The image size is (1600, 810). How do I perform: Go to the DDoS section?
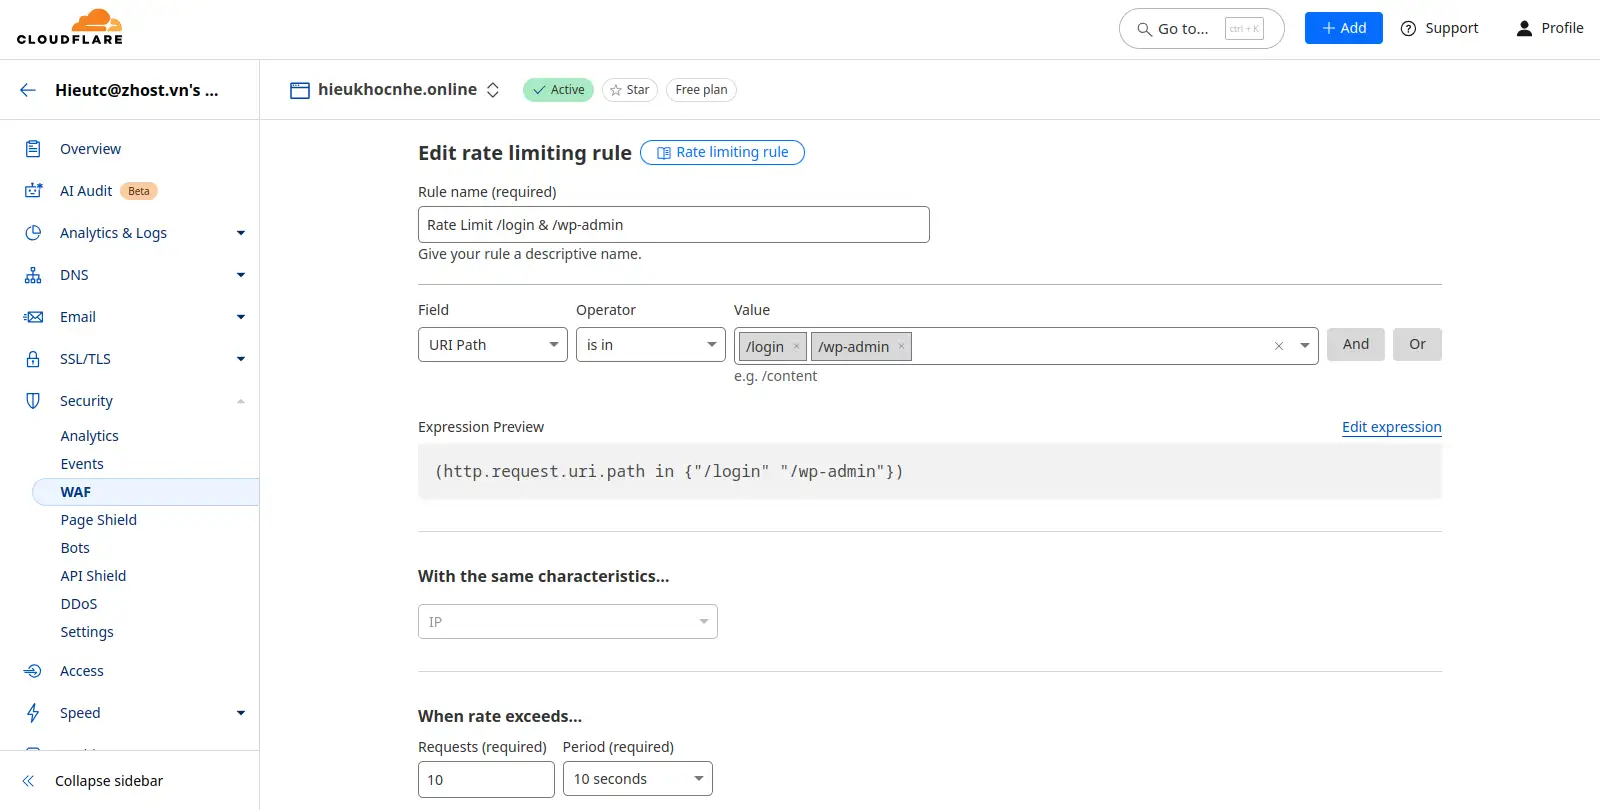click(x=79, y=604)
